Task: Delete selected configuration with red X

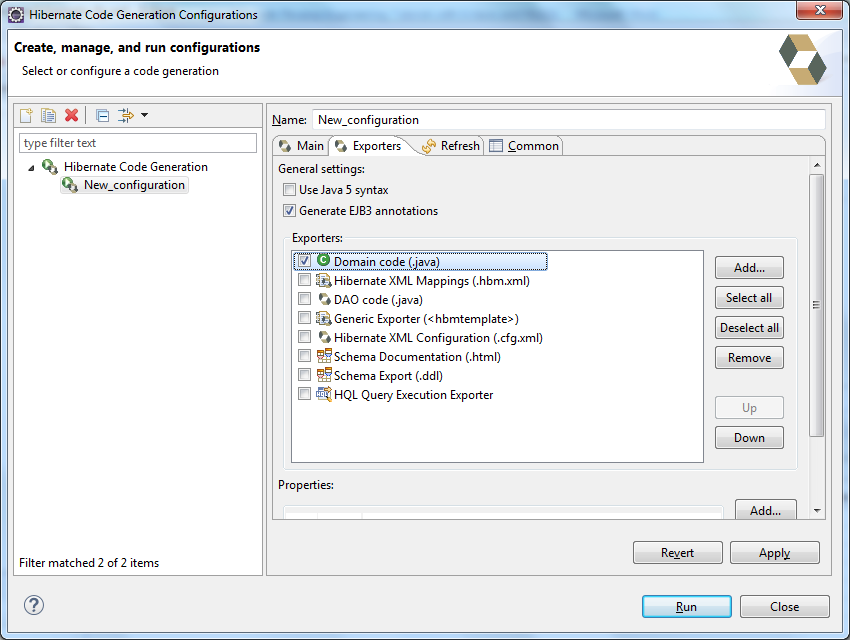Action: click(72, 115)
